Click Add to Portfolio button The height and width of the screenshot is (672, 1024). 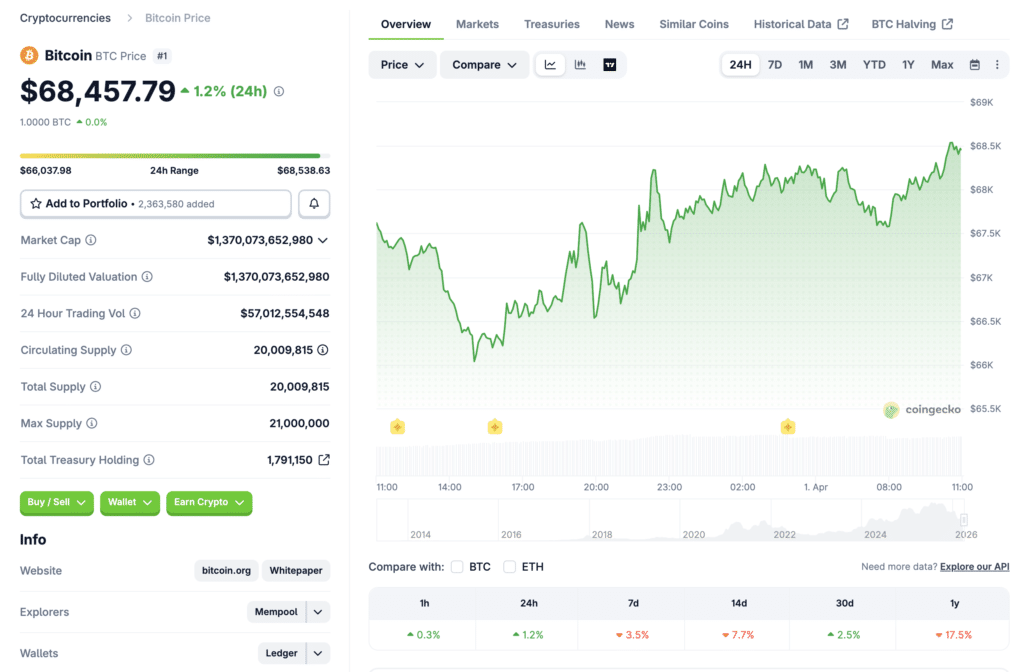[x=155, y=204]
